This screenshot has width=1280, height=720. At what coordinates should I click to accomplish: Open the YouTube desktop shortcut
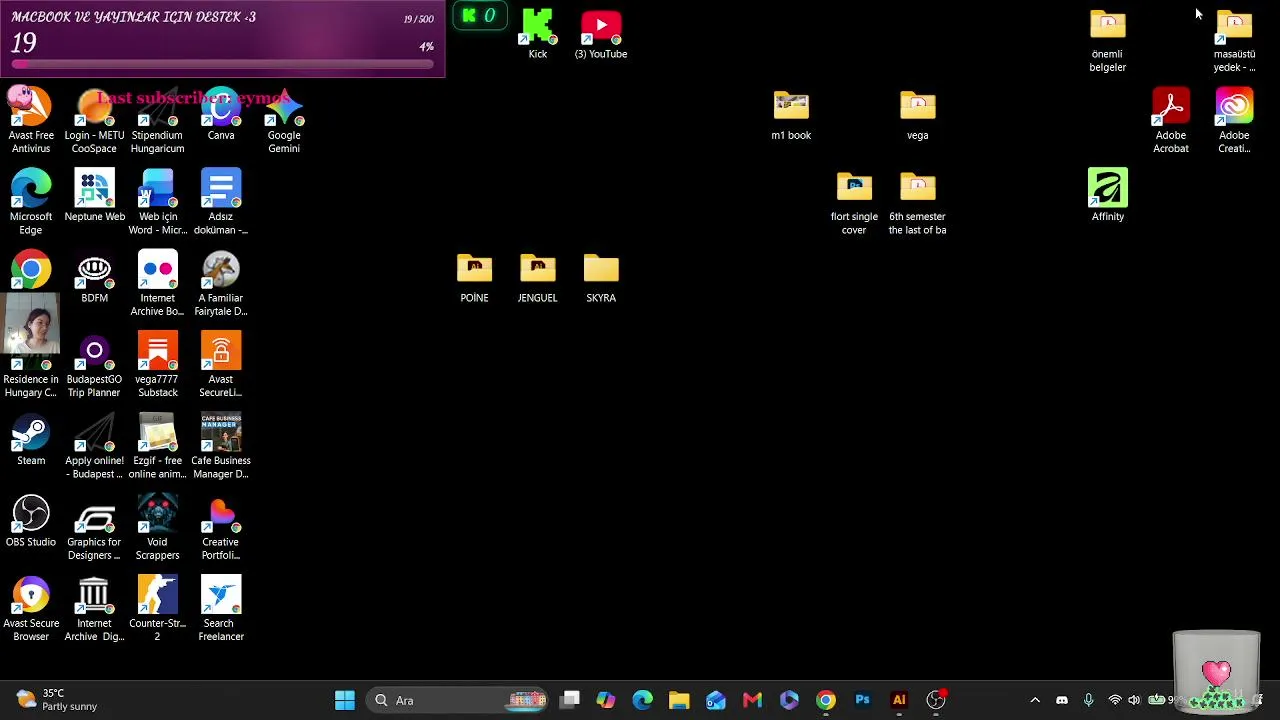tap(601, 35)
